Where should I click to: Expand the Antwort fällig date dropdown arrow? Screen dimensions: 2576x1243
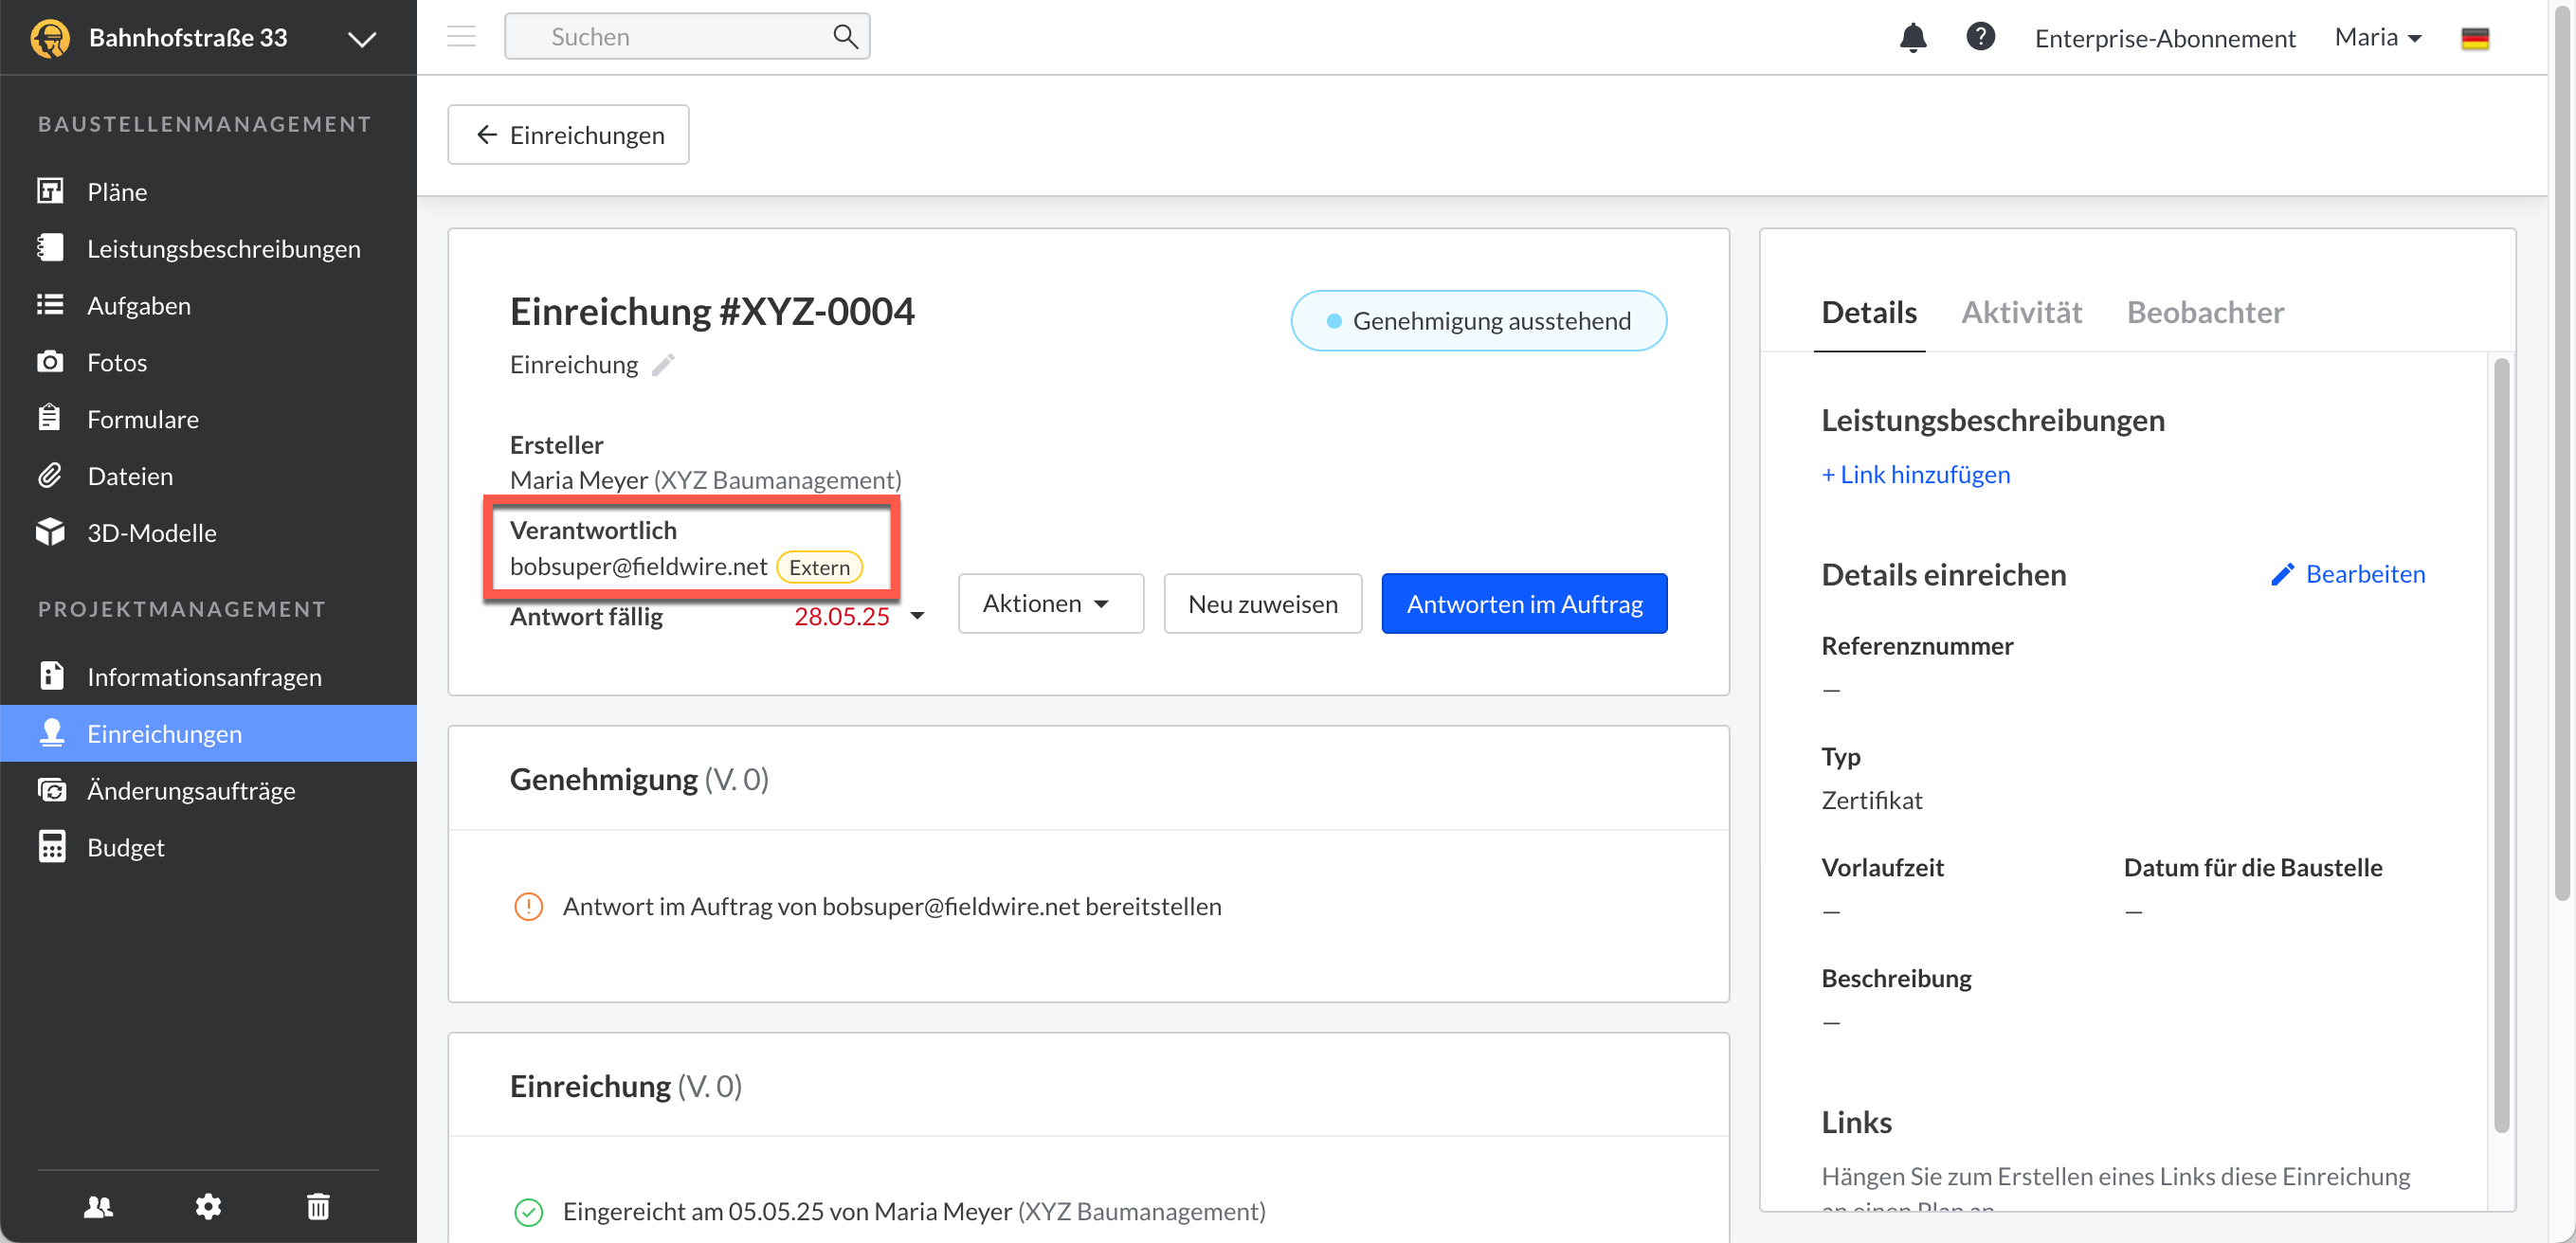click(x=917, y=616)
